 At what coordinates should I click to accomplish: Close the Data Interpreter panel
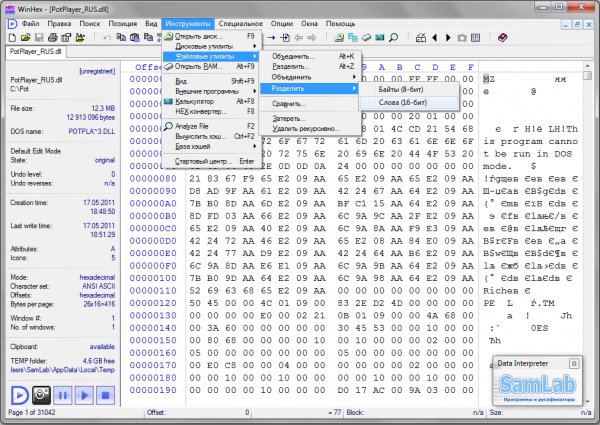[574, 363]
